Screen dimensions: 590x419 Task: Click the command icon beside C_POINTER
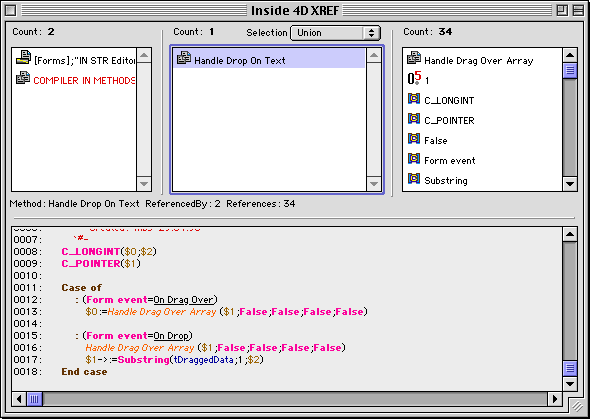[x=414, y=118]
